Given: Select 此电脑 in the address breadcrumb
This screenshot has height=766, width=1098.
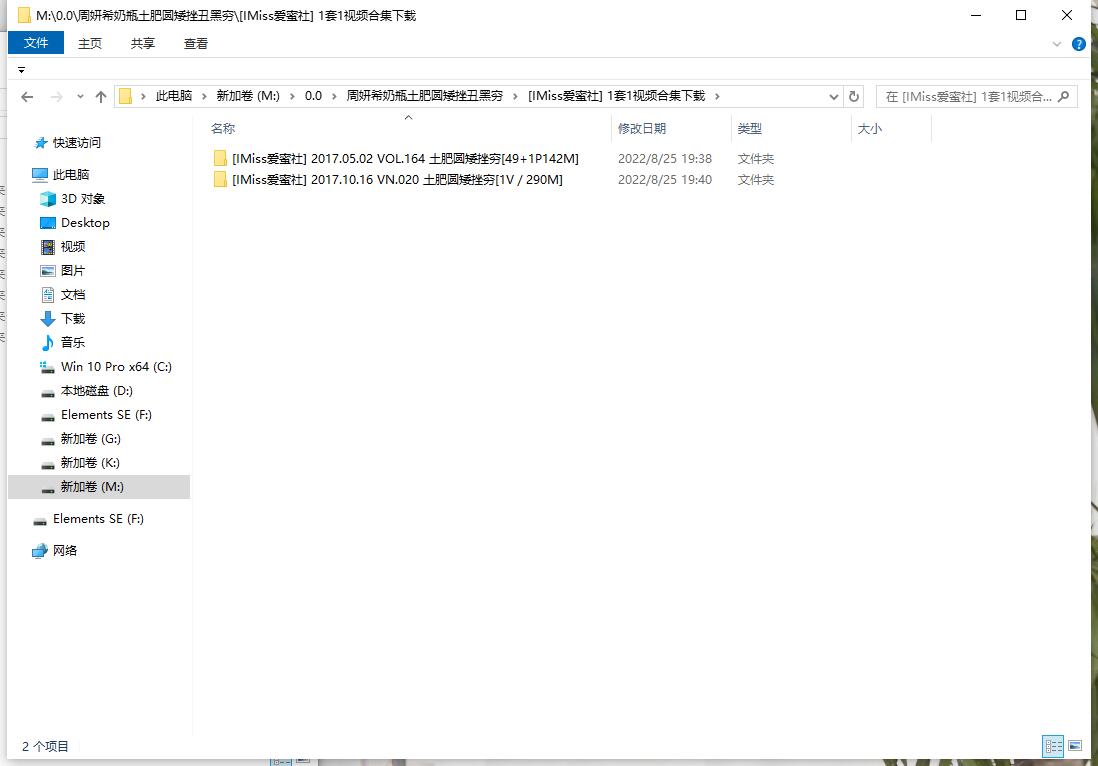Looking at the screenshot, I should click(174, 96).
